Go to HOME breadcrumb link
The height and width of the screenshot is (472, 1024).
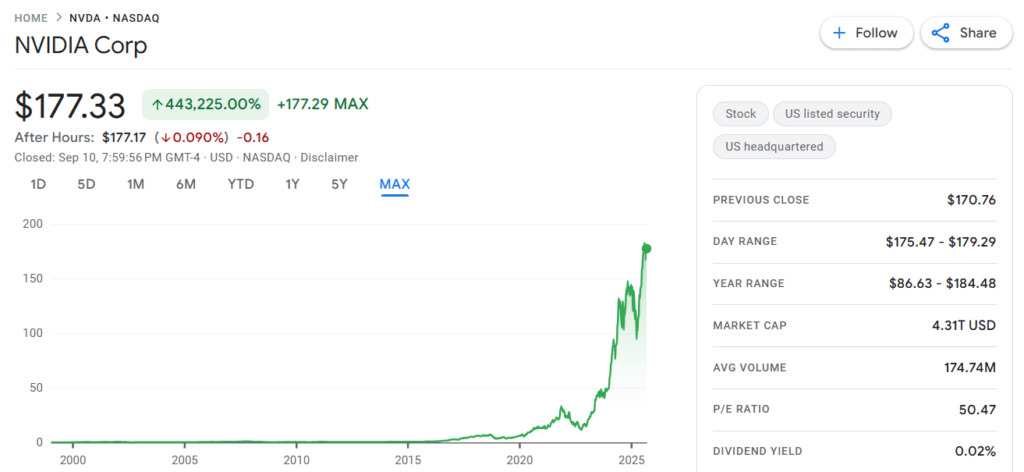pyautogui.click(x=31, y=18)
